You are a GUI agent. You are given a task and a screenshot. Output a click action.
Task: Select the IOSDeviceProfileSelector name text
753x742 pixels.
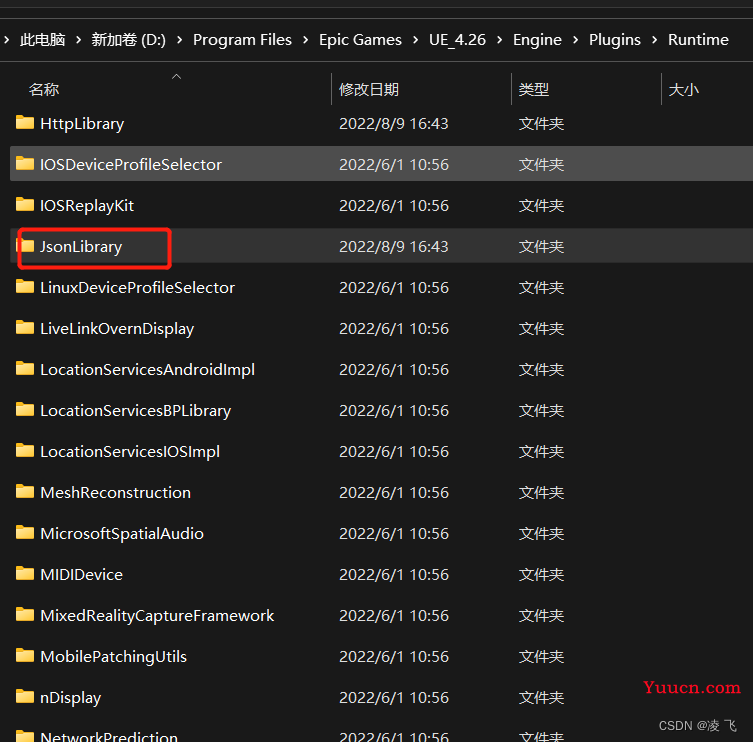point(131,165)
